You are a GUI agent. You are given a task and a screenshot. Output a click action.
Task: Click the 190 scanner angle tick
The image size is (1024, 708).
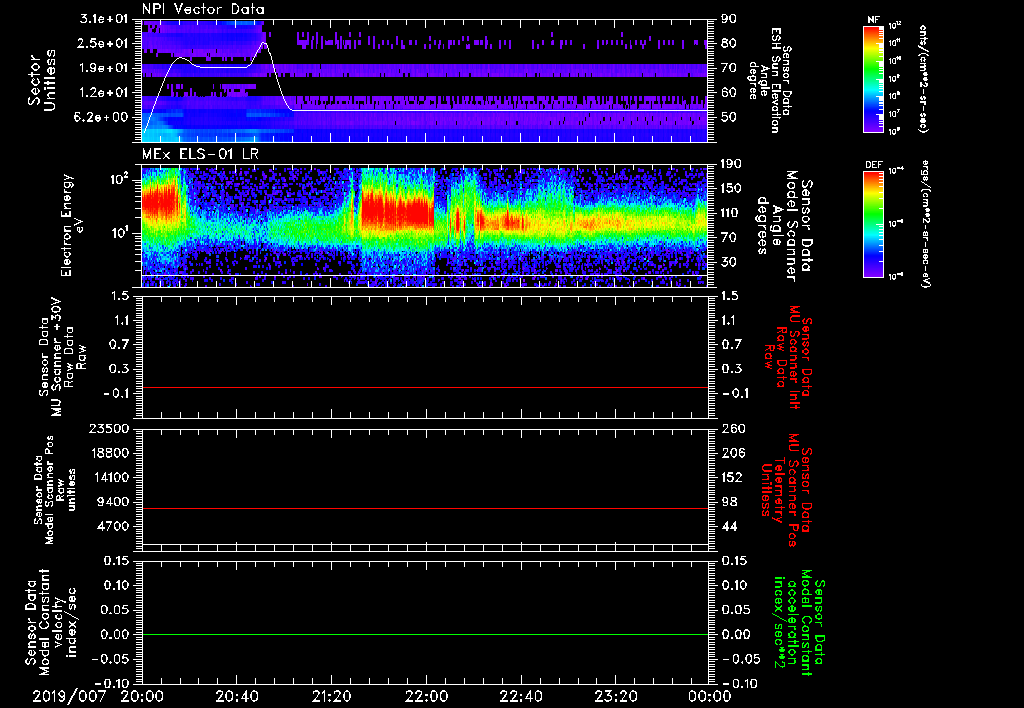pos(731,164)
